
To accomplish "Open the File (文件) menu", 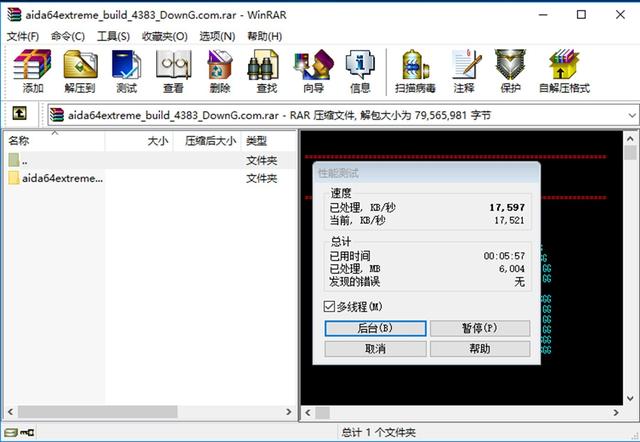I will [x=23, y=36].
